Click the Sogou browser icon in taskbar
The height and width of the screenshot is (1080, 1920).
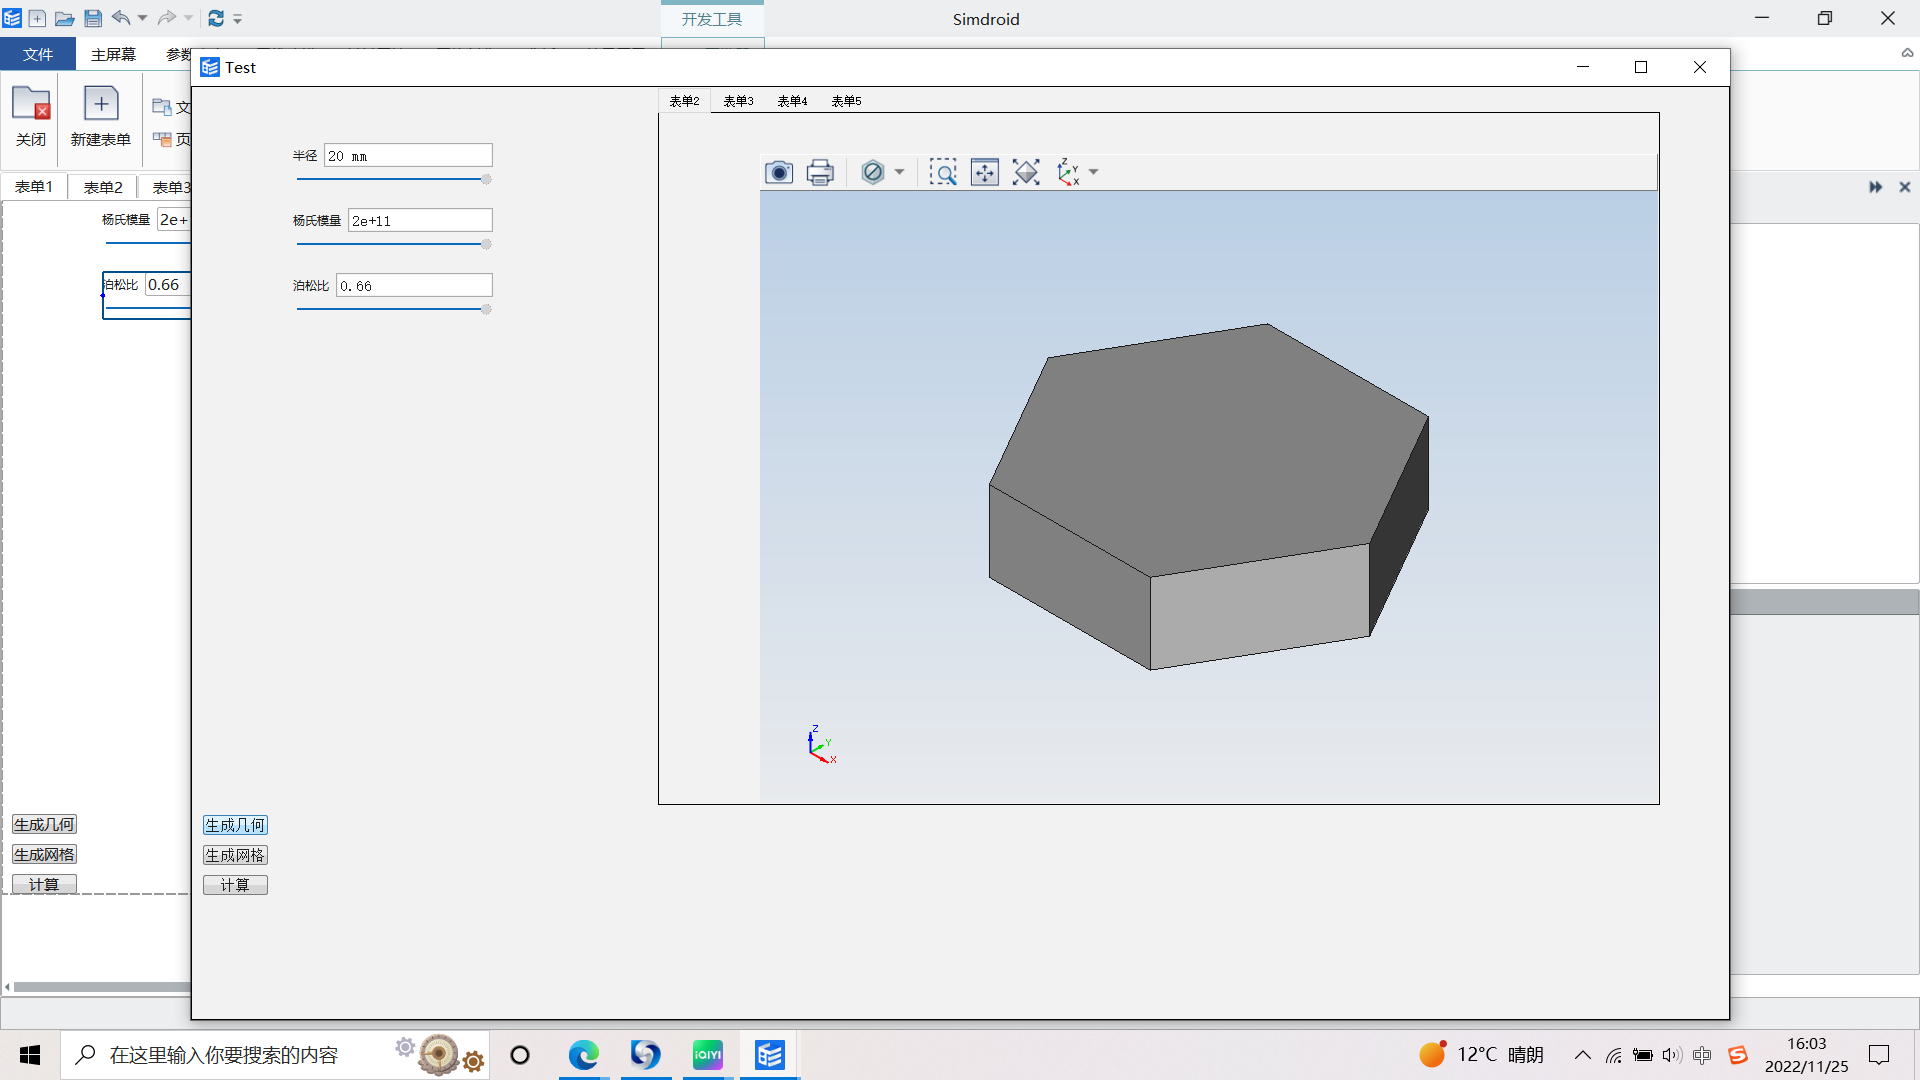[646, 1055]
